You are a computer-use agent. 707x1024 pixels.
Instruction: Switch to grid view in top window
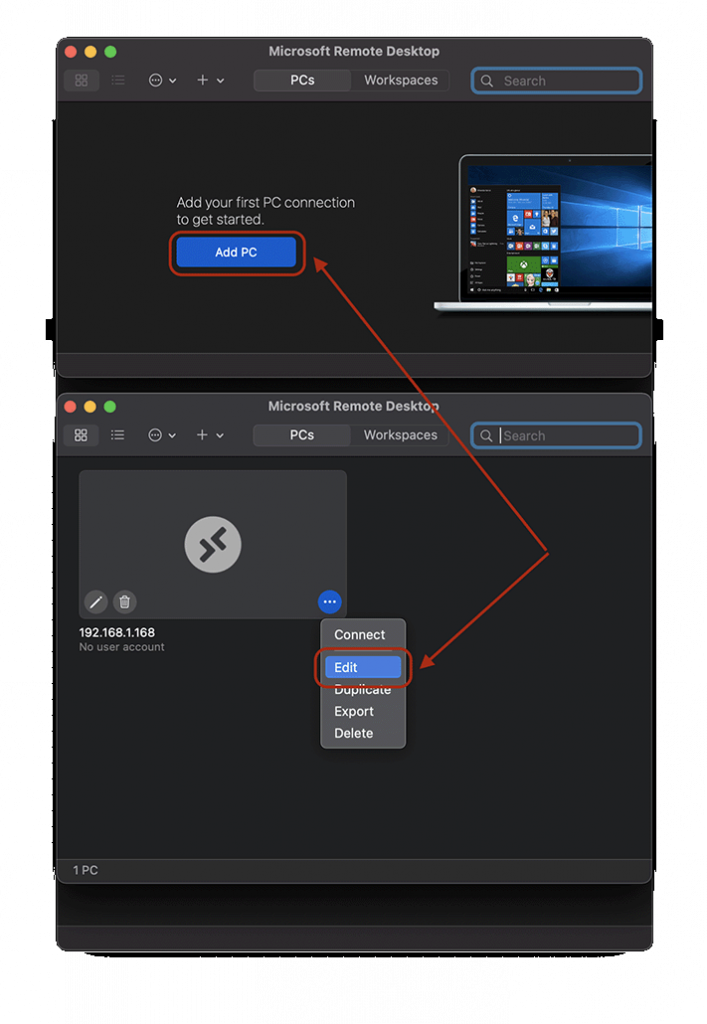pyautogui.click(x=82, y=80)
